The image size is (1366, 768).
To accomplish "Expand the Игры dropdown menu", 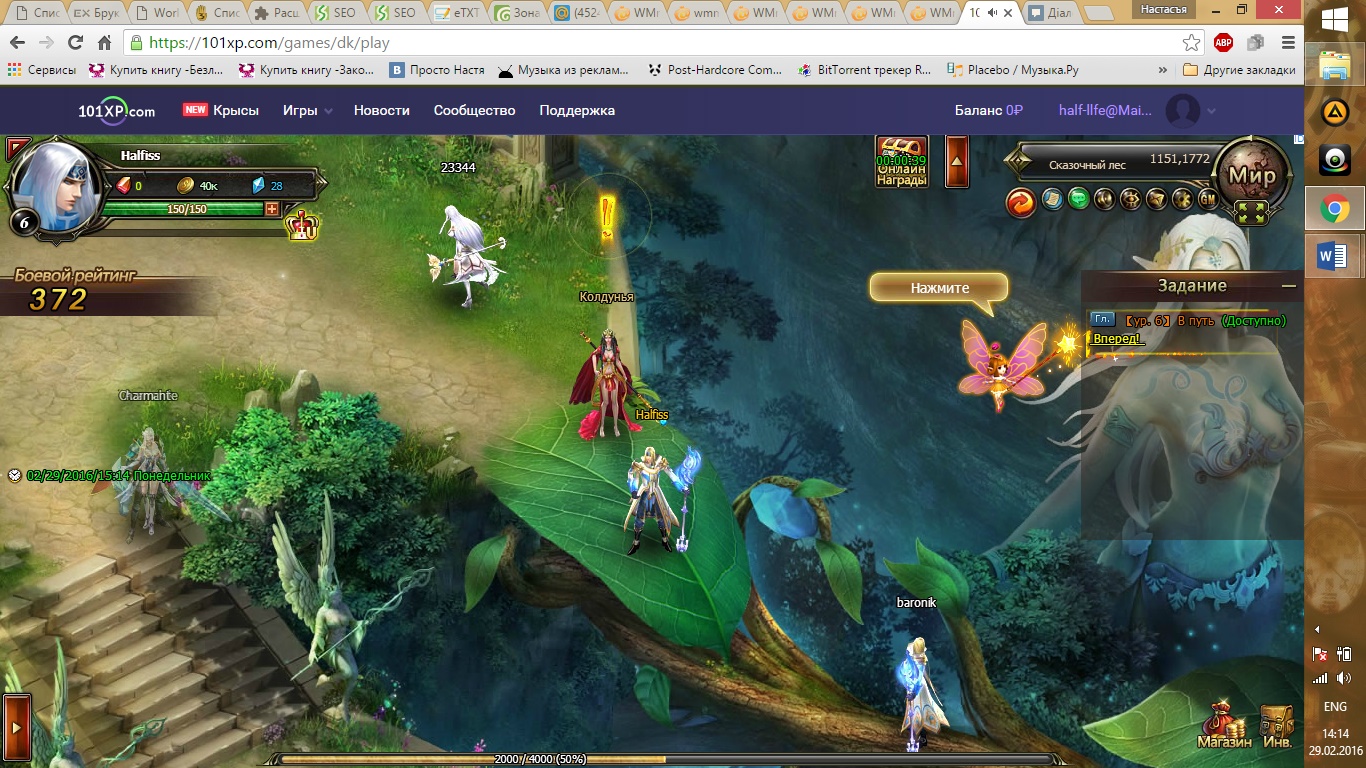I will pyautogui.click(x=308, y=110).
